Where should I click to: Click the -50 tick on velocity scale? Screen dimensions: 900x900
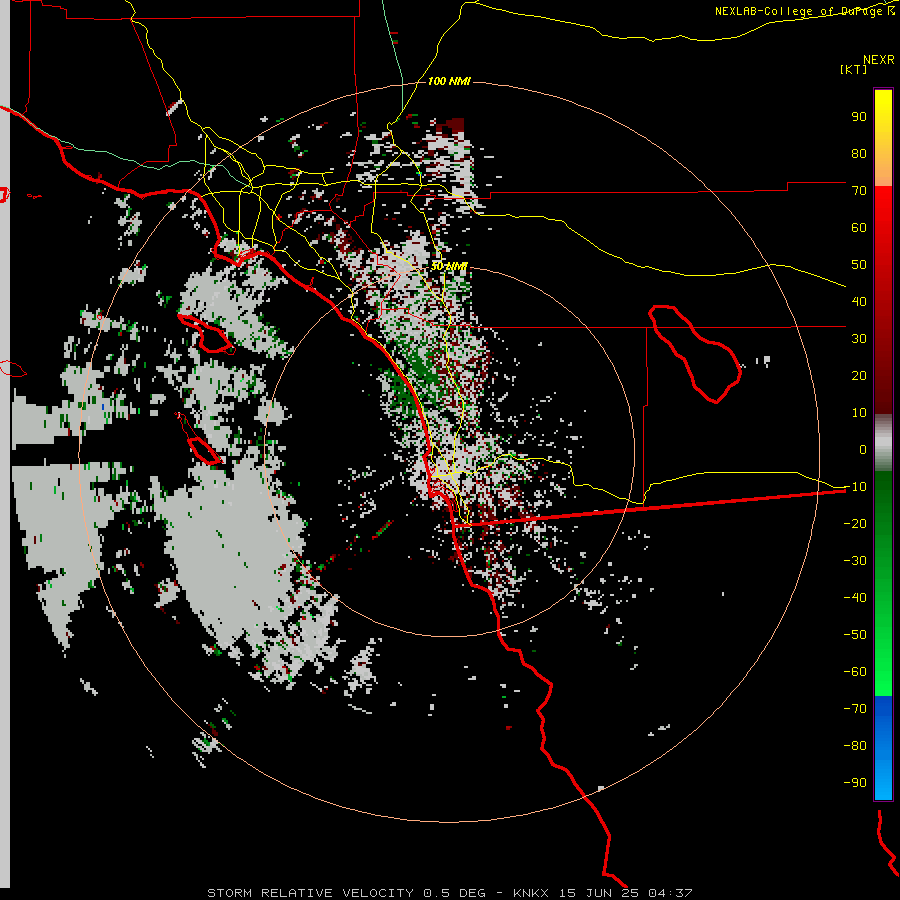tap(855, 635)
